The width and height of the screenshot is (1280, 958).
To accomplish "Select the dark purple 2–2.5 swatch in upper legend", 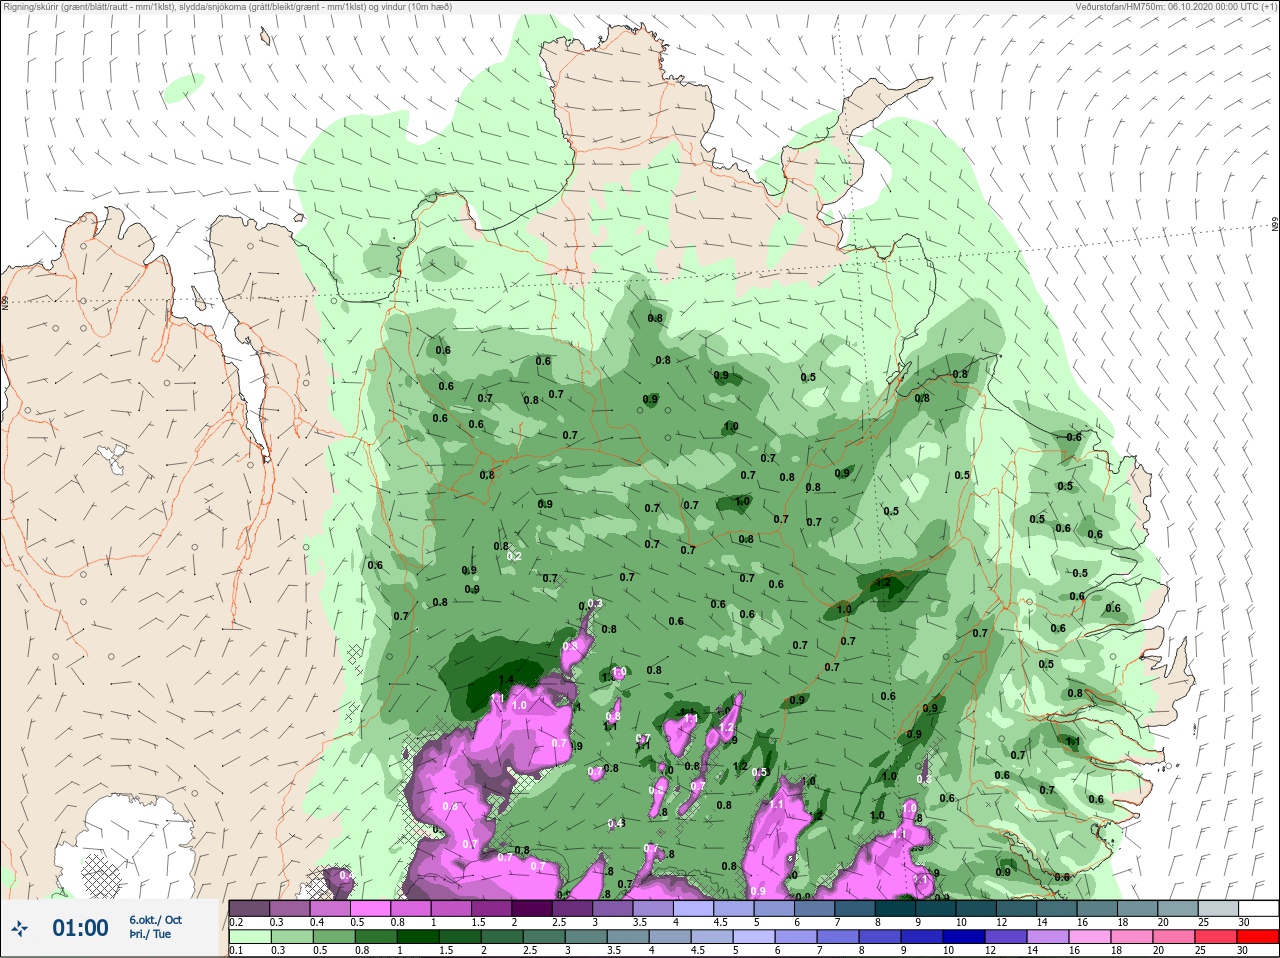I will [532, 908].
